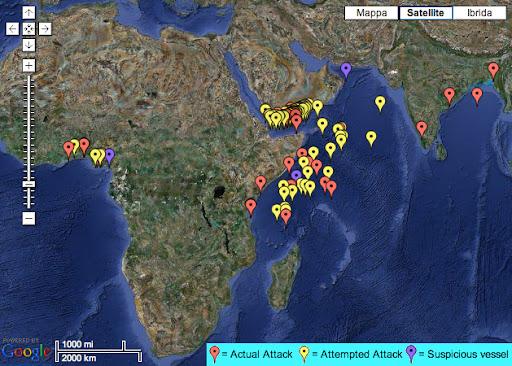Zoom out with the minus button

click(29, 218)
